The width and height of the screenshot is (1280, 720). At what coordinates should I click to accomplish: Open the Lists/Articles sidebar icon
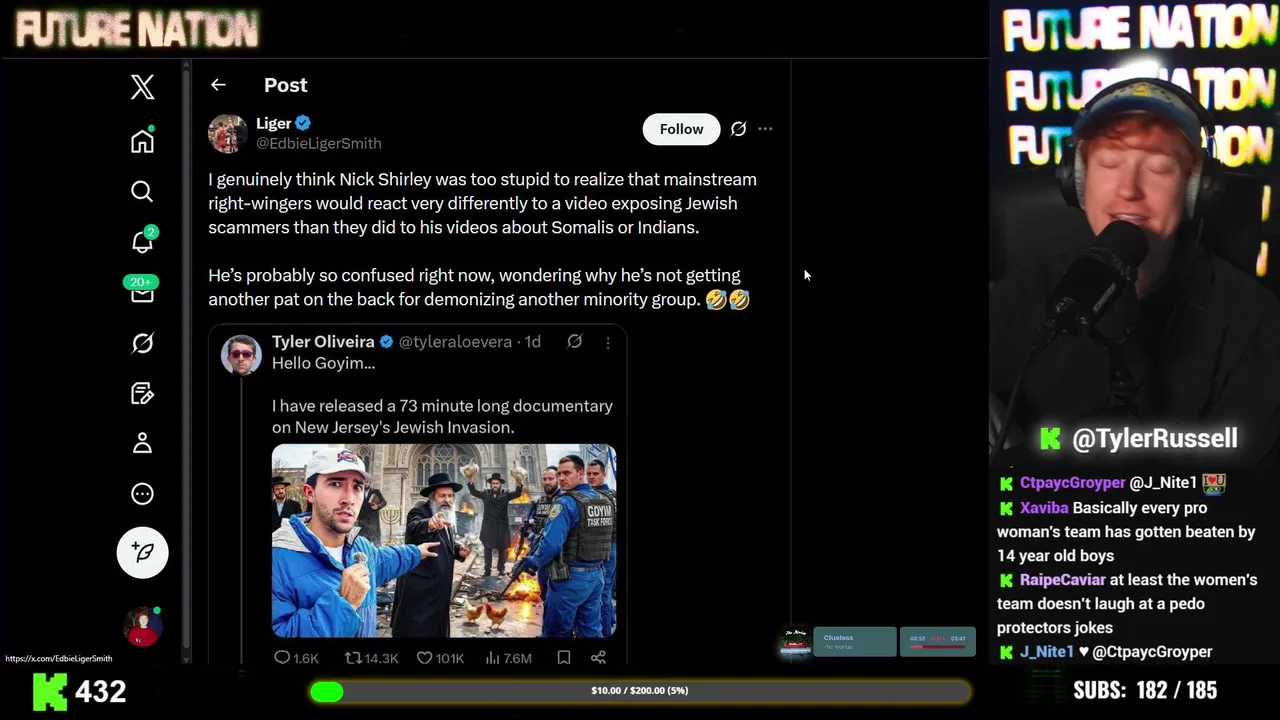tap(142, 393)
